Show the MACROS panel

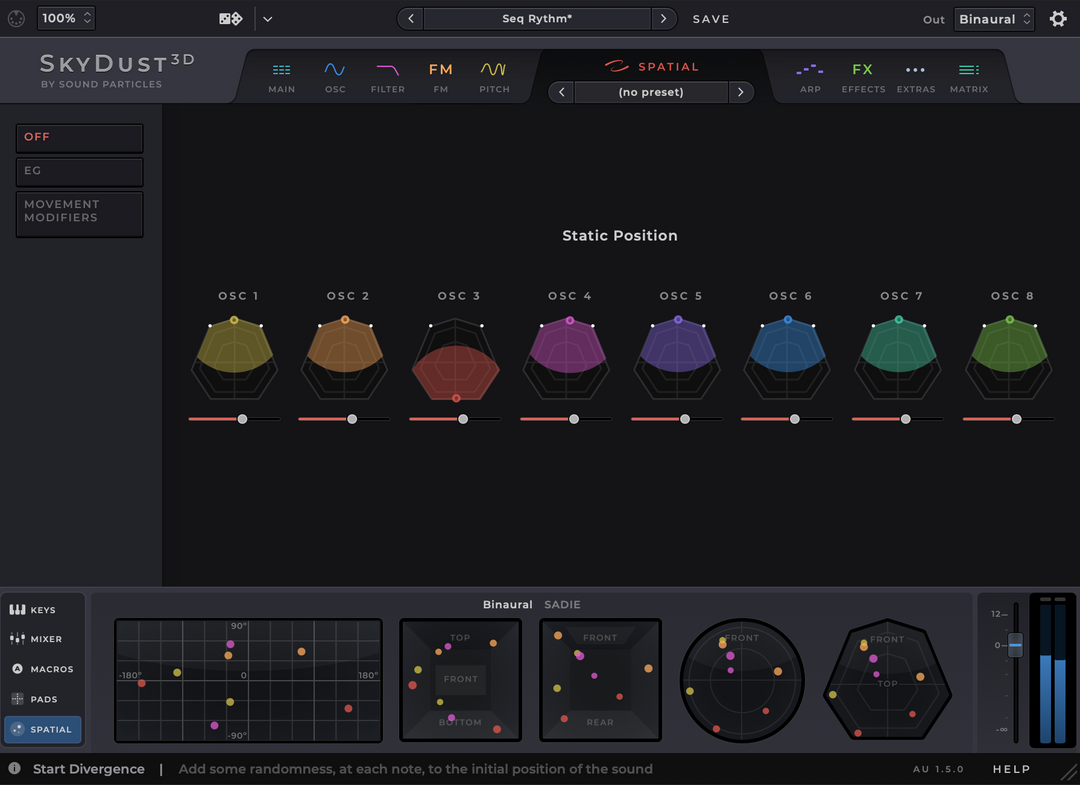coord(43,669)
